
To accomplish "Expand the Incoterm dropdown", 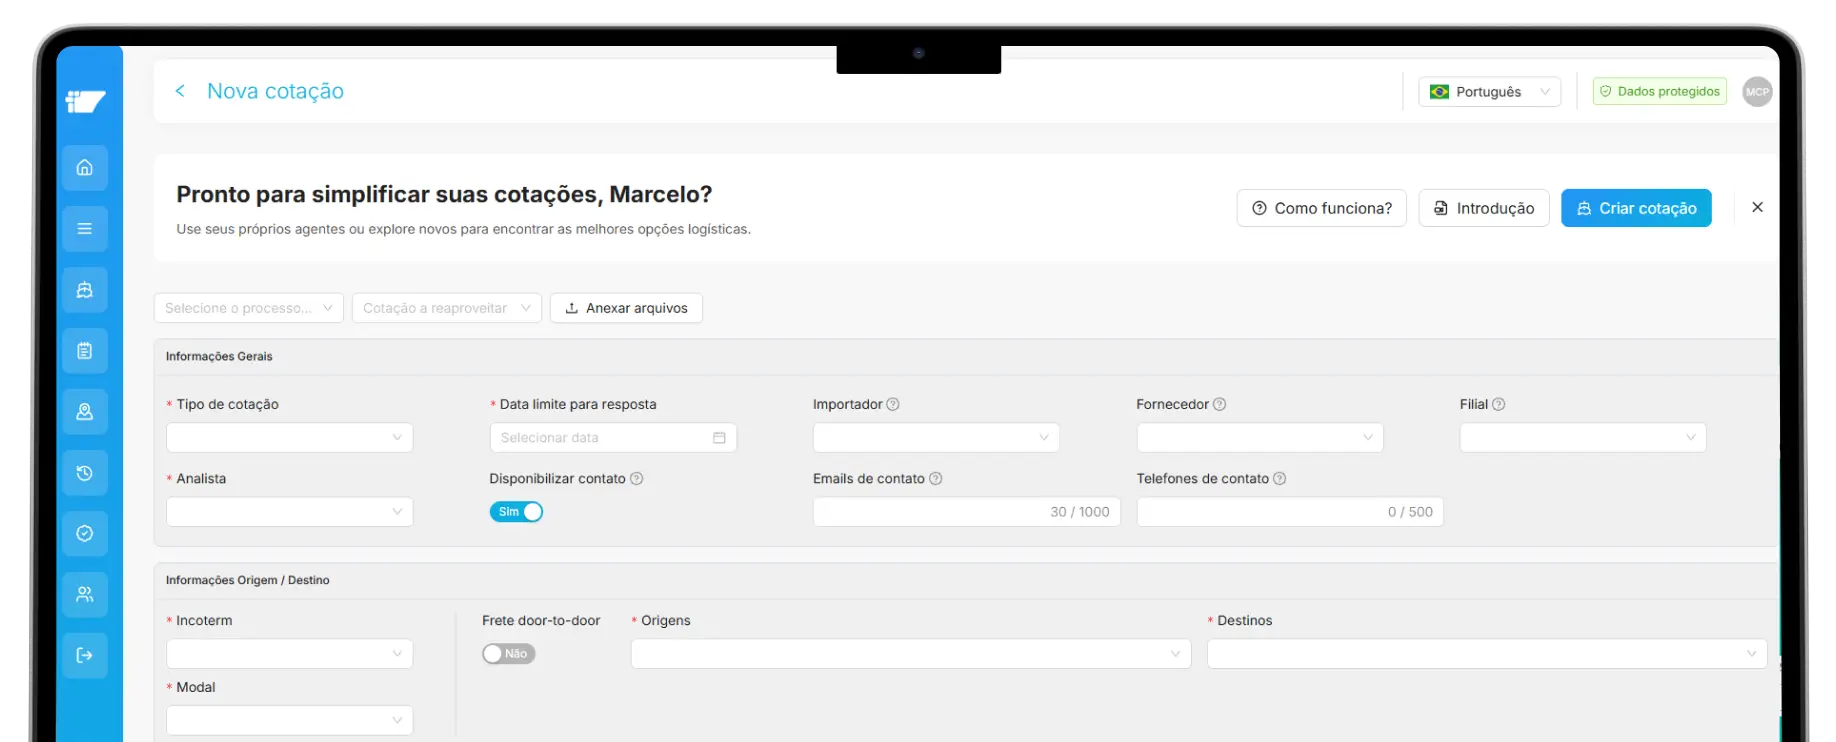I will (289, 654).
